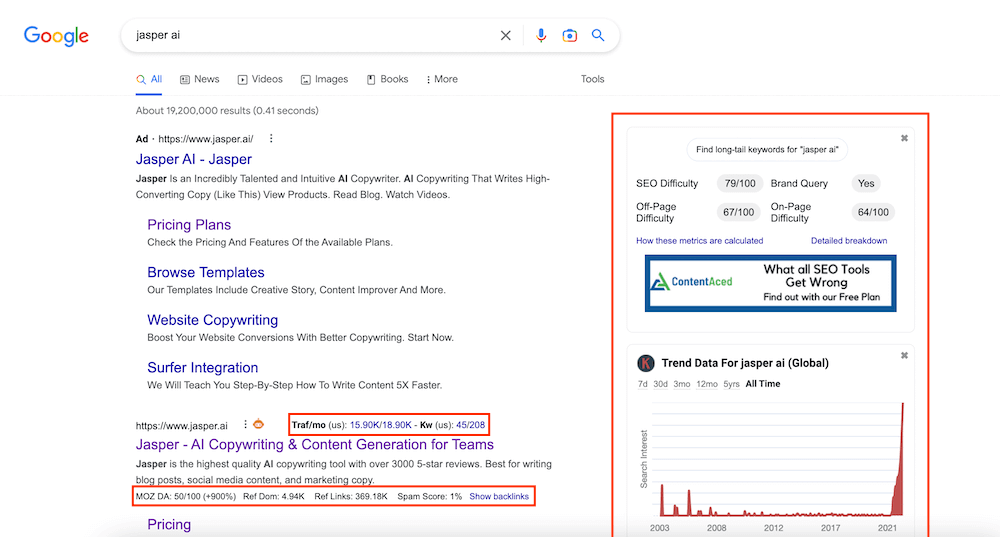Click the 64/100 On-Page Difficulty value
The width and height of the screenshot is (1000, 537).
[873, 212]
